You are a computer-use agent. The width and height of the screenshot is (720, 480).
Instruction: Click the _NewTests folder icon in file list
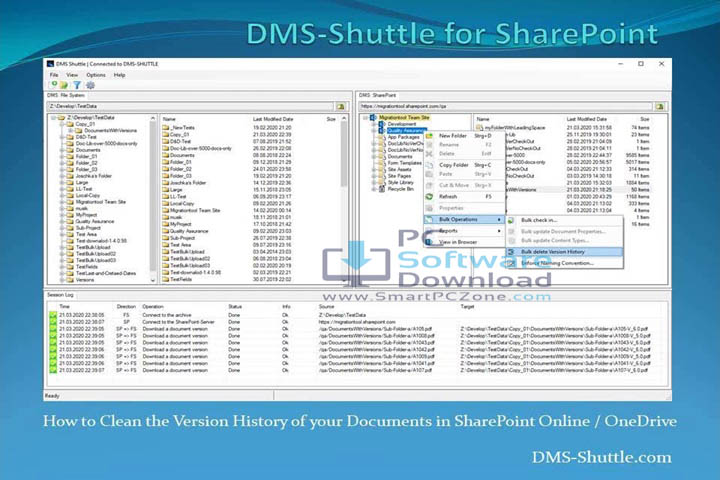pyautogui.click(x=165, y=128)
